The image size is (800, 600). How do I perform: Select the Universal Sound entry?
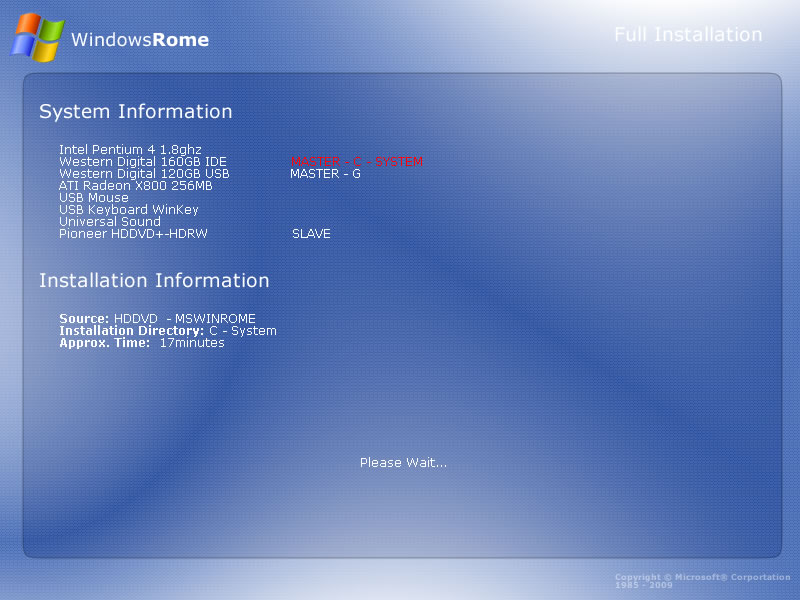(x=110, y=222)
